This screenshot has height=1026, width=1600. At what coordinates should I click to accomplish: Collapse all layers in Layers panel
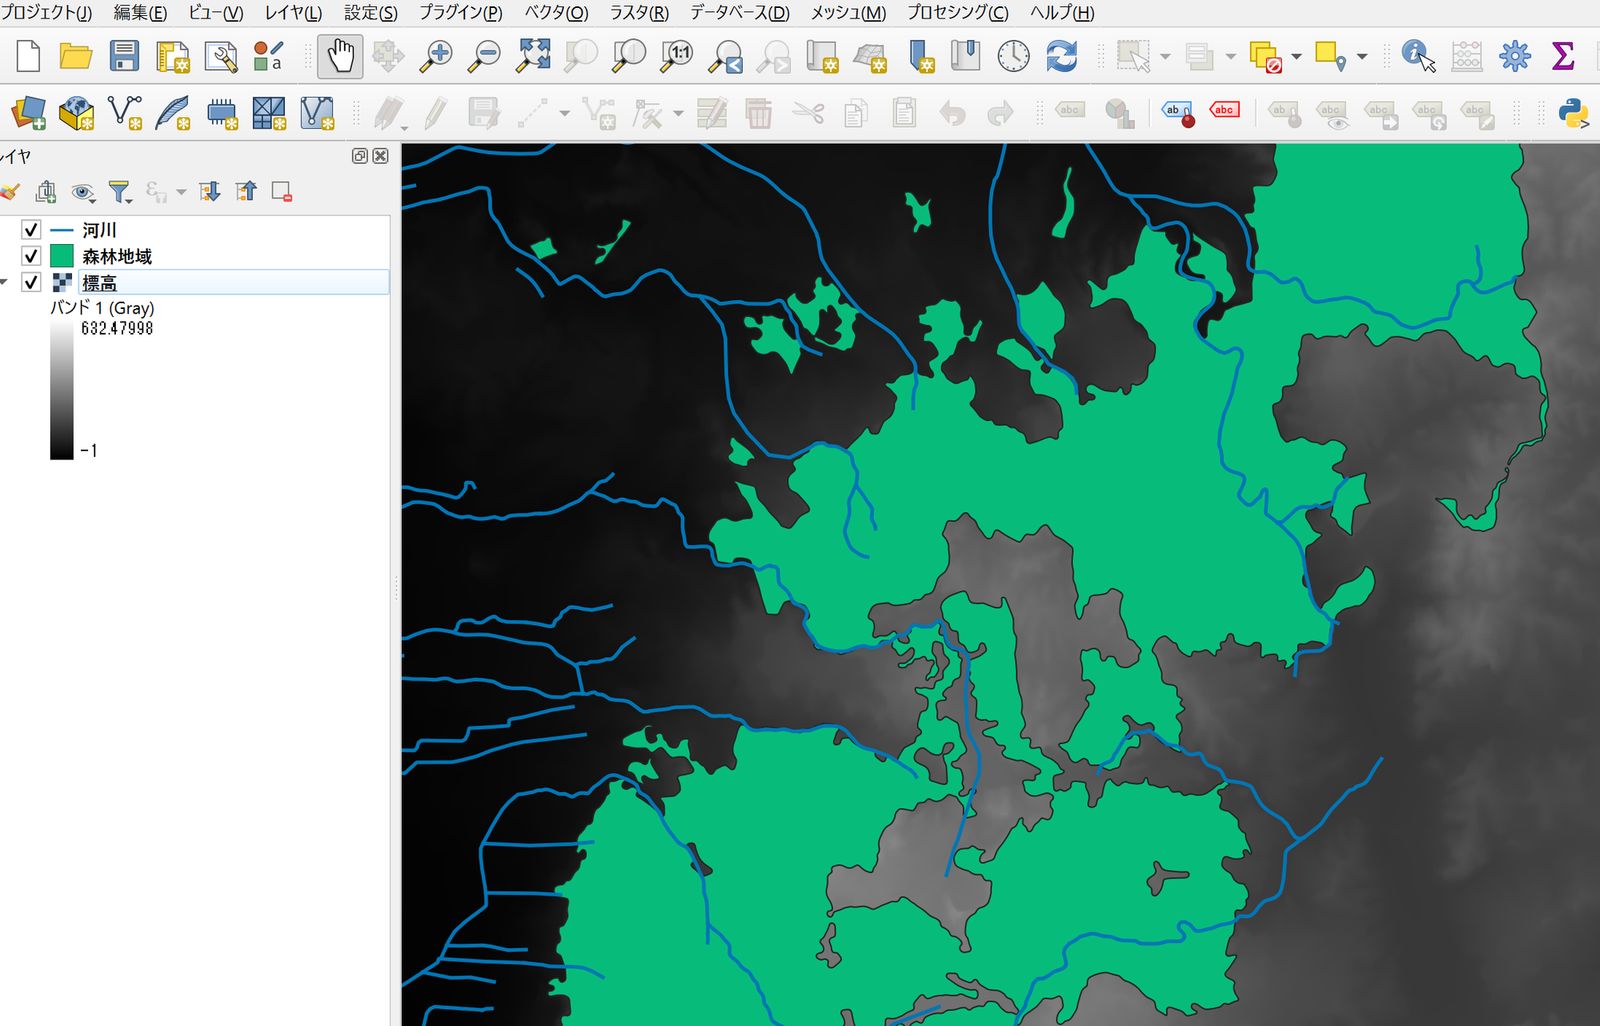(246, 192)
